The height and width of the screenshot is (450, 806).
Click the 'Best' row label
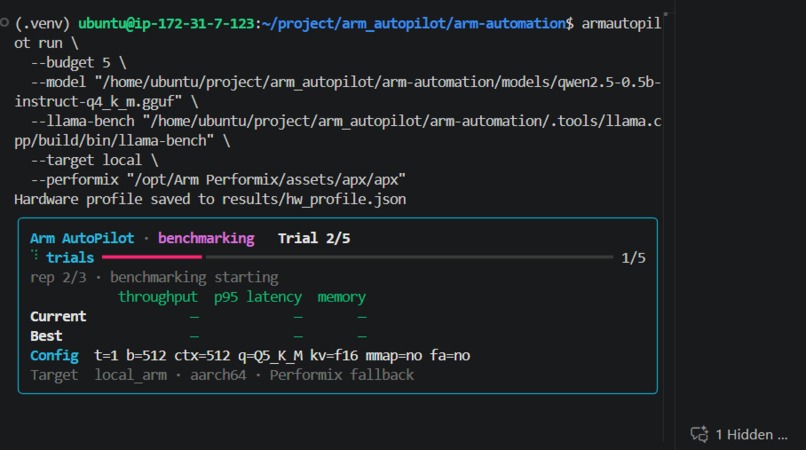[x=46, y=336]
